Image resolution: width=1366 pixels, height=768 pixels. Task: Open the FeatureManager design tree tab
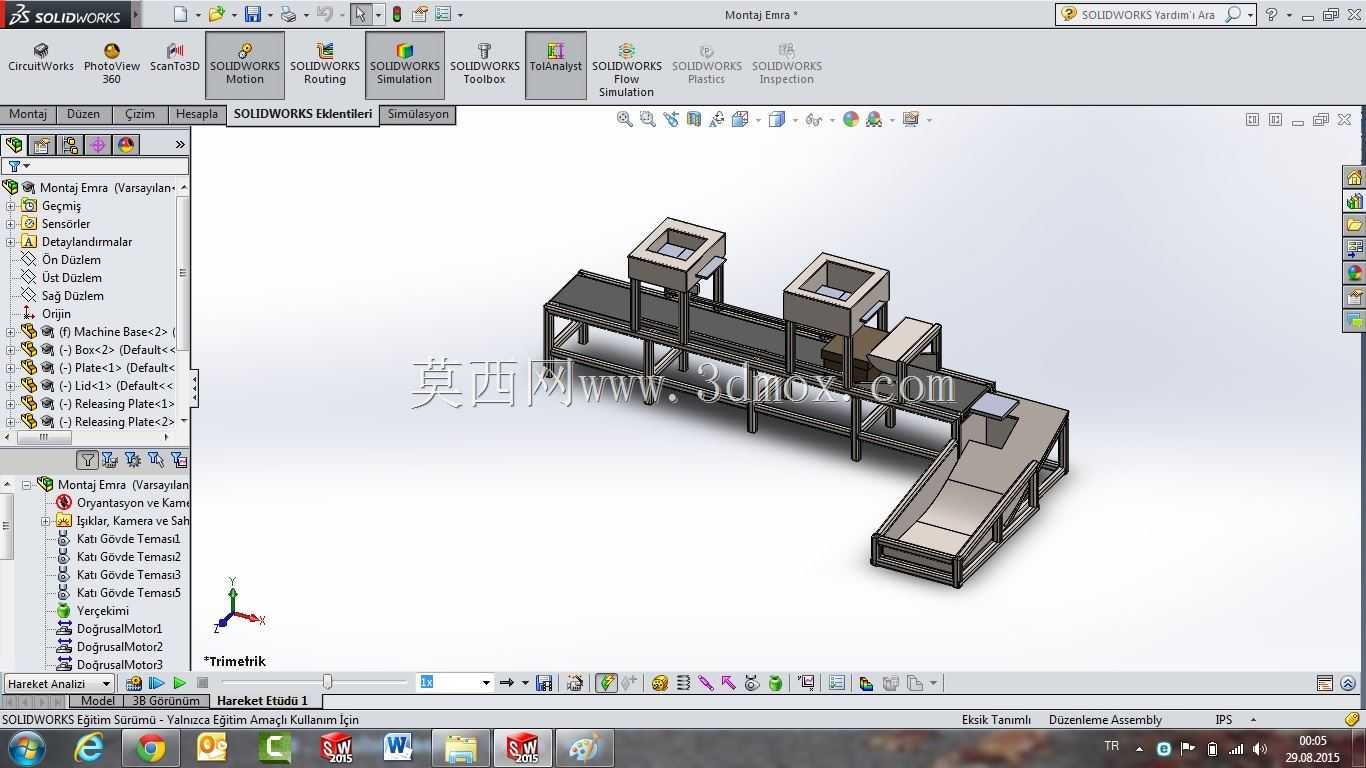14,145
